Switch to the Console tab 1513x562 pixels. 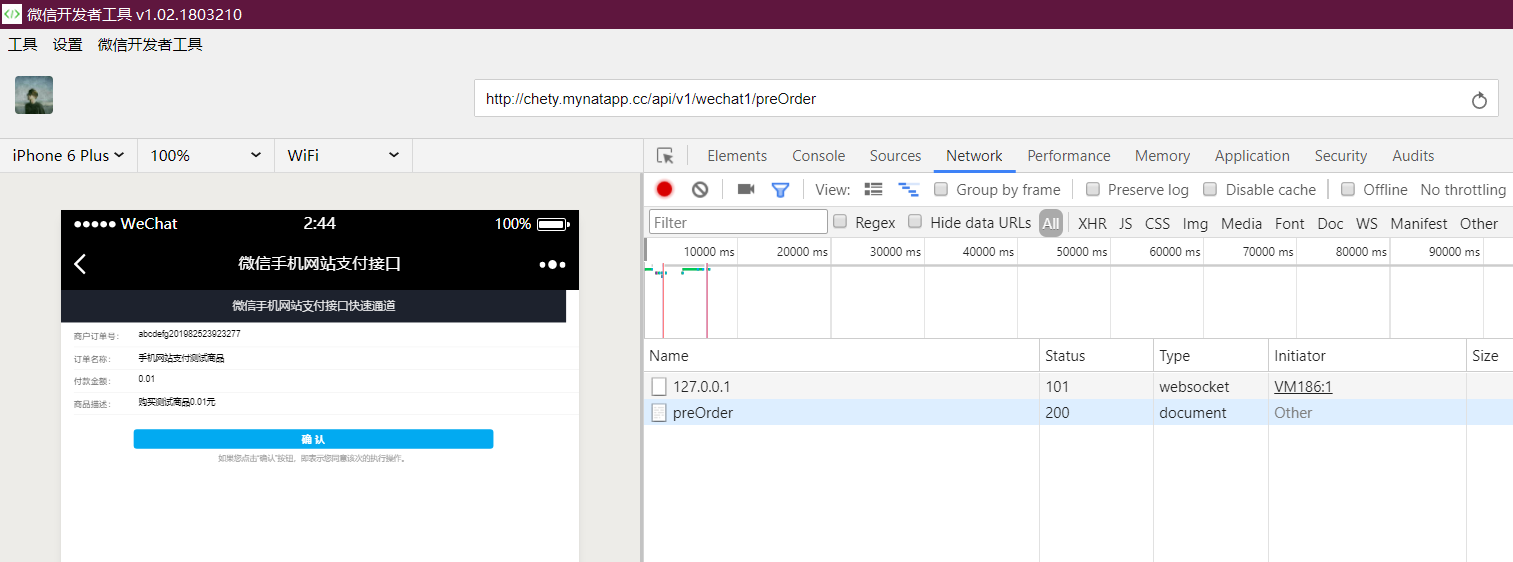click(819, 156)
